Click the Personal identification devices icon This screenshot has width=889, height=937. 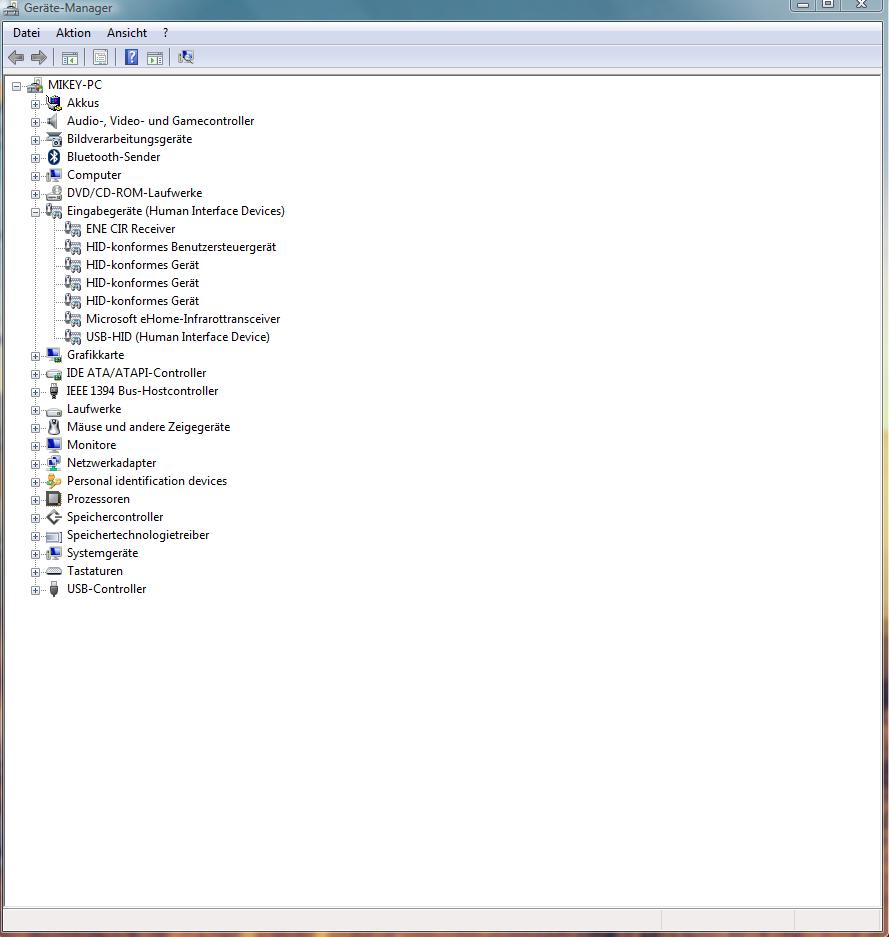[54, 481]
